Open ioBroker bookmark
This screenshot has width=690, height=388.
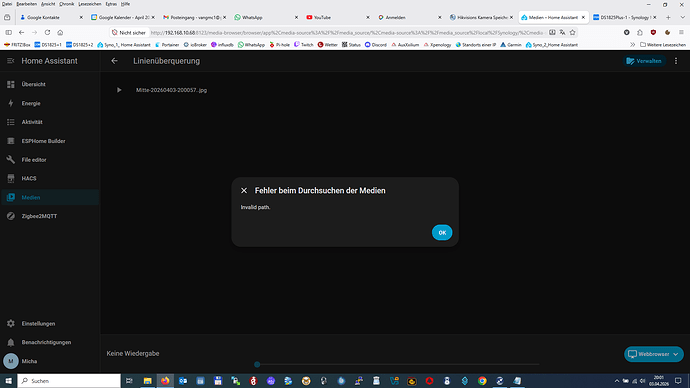(195, 45)
